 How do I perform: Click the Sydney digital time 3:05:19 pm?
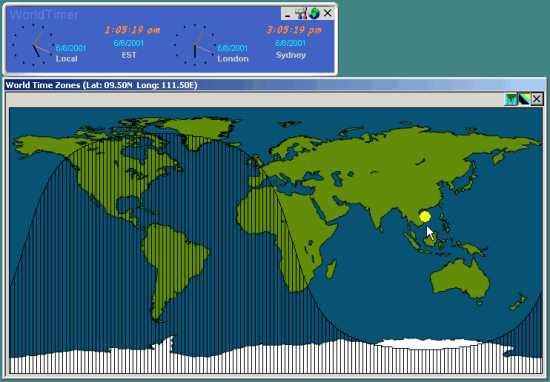(294, 30)
